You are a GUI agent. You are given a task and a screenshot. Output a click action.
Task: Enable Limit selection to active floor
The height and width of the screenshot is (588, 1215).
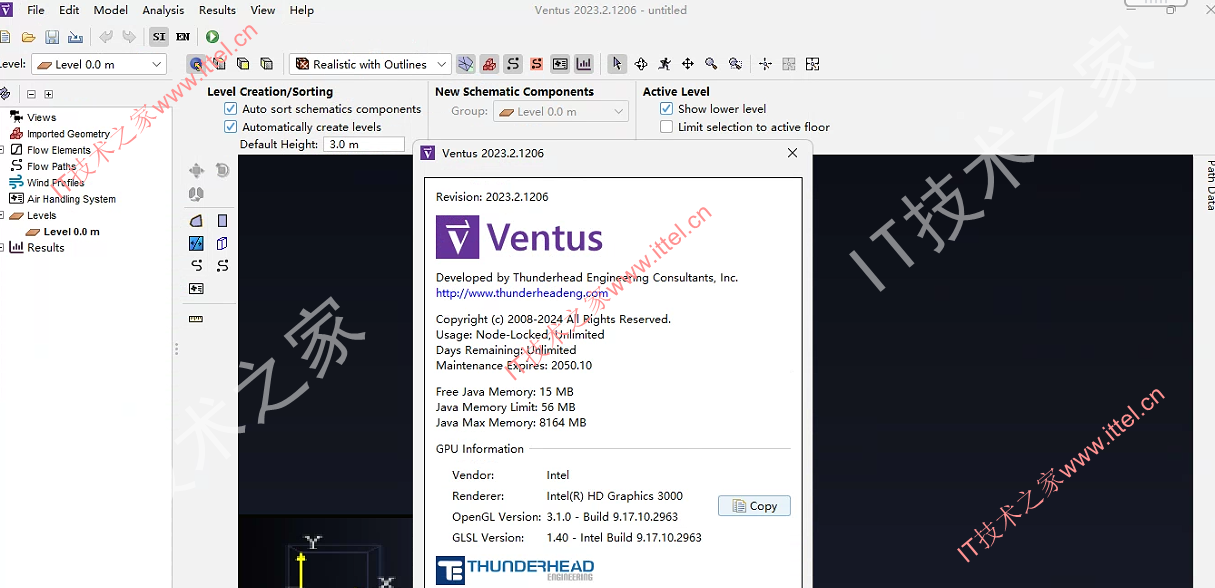(x=667, y=127)
